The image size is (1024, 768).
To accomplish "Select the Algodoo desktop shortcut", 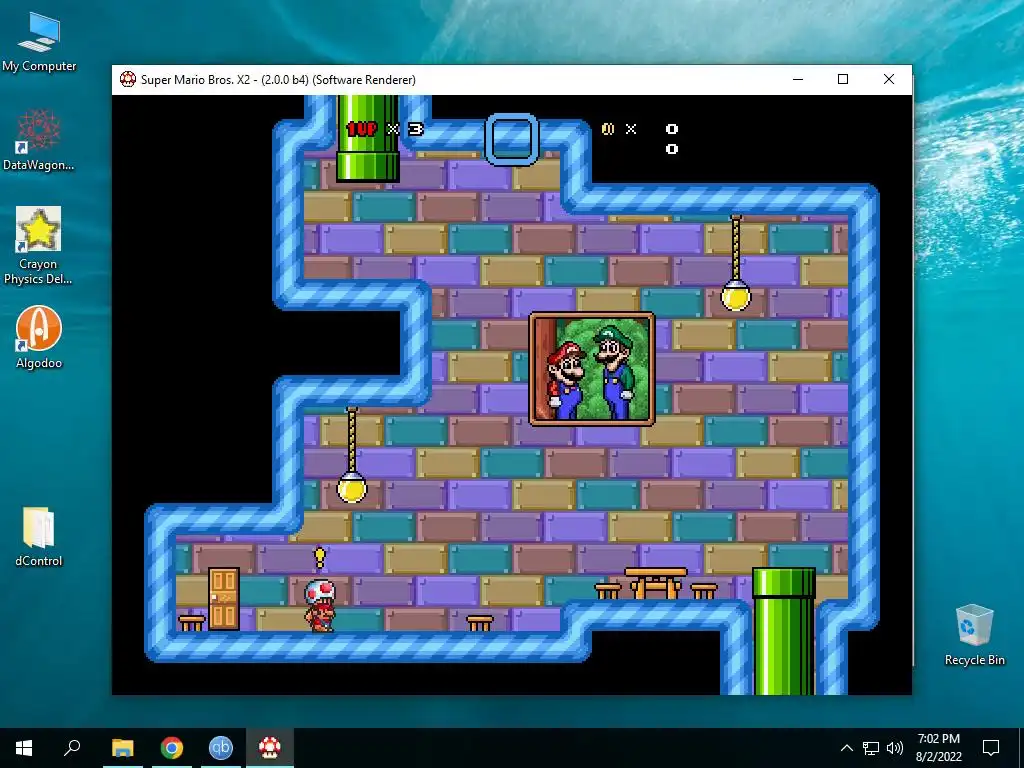I will 39,338.
